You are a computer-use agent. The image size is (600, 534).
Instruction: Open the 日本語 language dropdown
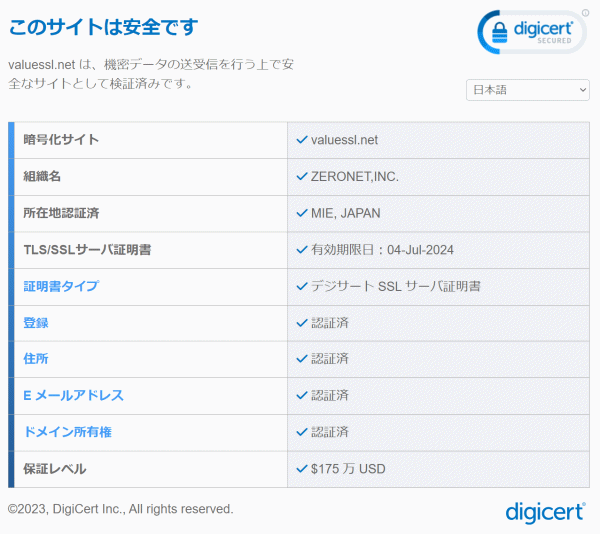point(528,90)
